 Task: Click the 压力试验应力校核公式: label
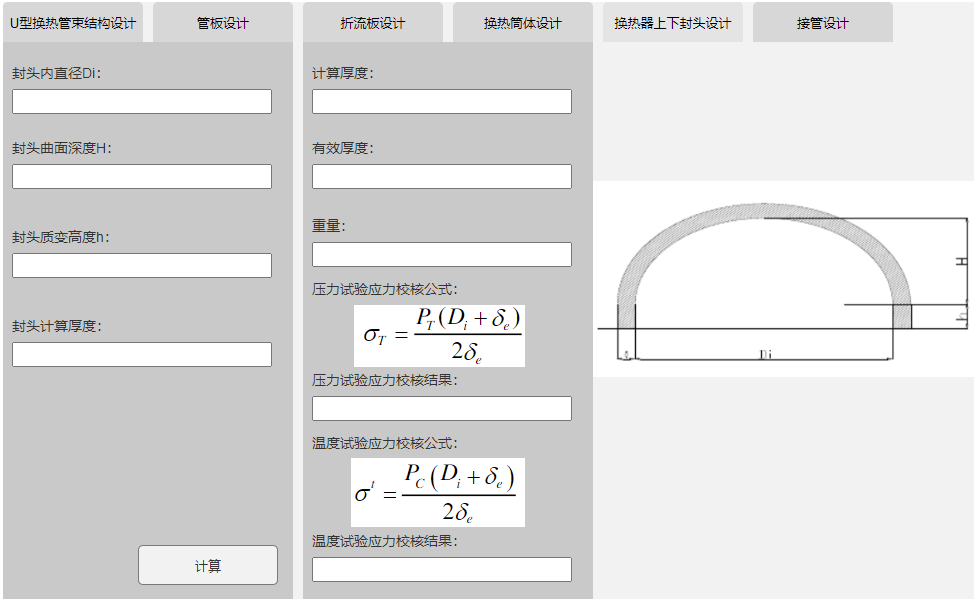(x=384, y=290)
